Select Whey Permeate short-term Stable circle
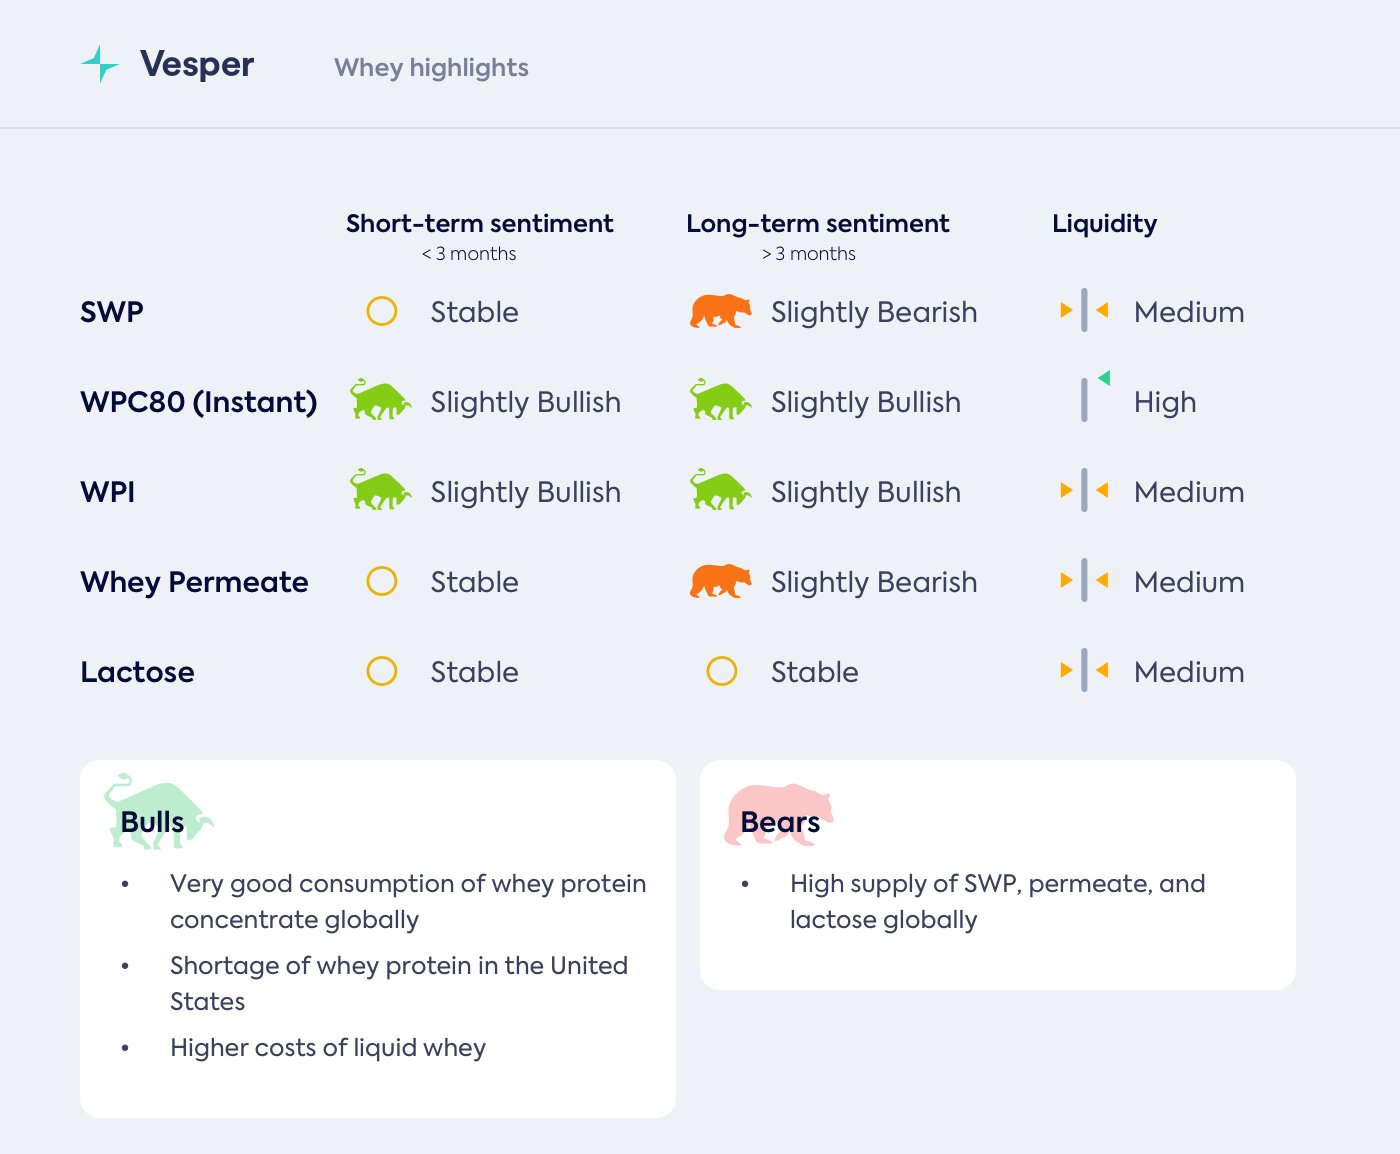This screenshot has height=1154, width=1400. click(382, 581)
